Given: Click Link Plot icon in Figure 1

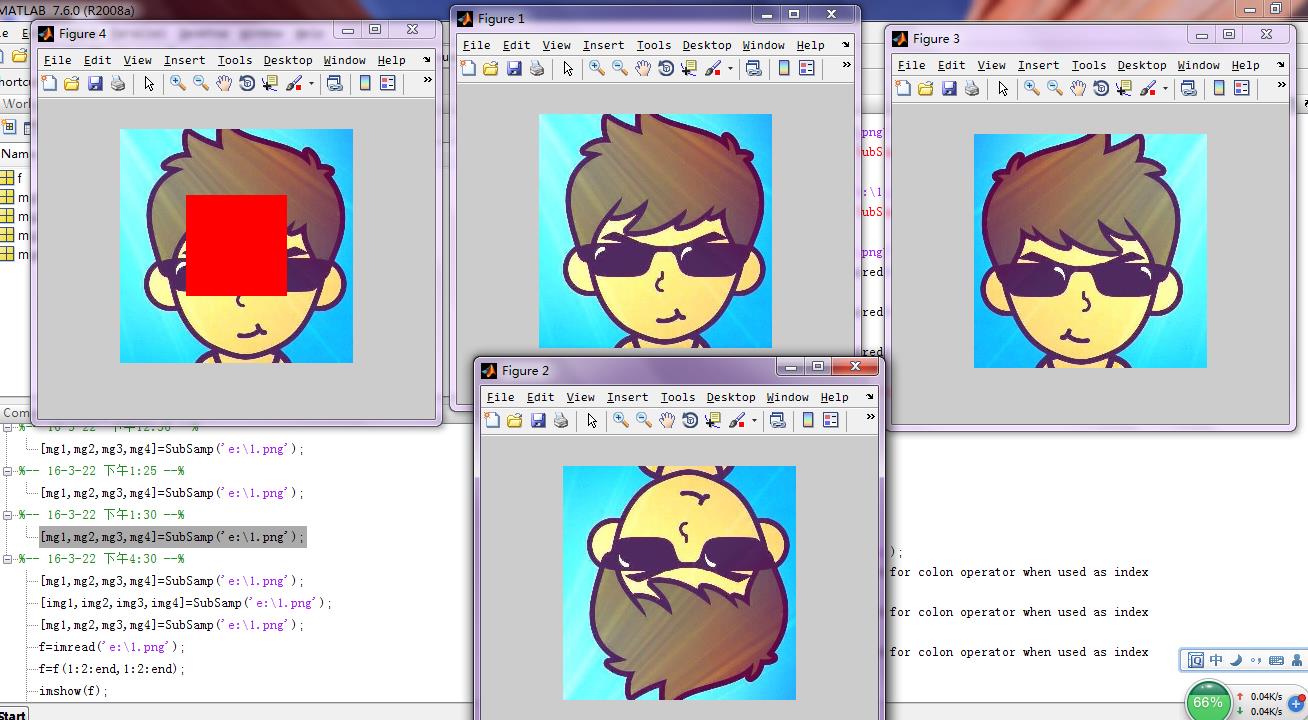Looking at the screenshot, I should 754,68.
